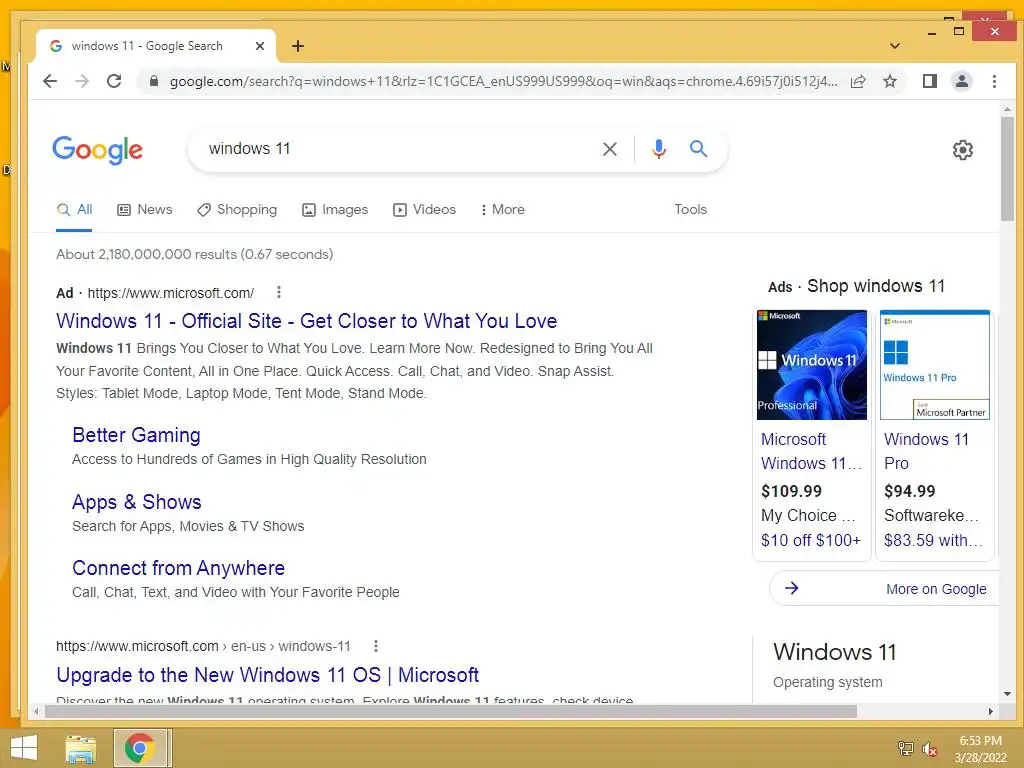The width and height of the screenshot is (1024, 768).
Task: Submit search with magnifier icon
Action: click(698, 149)
